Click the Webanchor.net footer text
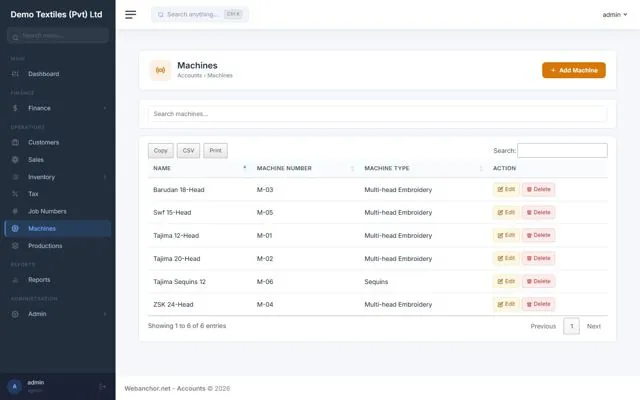This screenshot has width=640, height=400. (x=177, y=389)
